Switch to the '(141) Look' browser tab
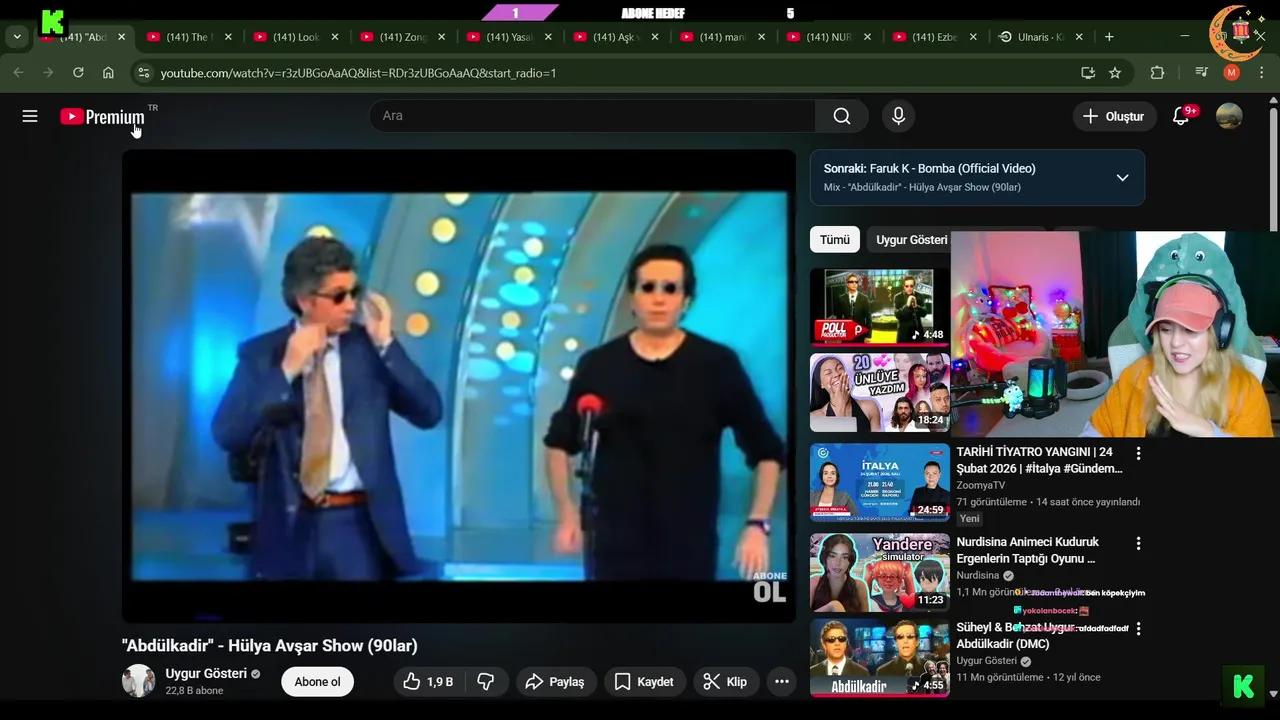Screen dimensions: 1280x720 coord(296,37)
